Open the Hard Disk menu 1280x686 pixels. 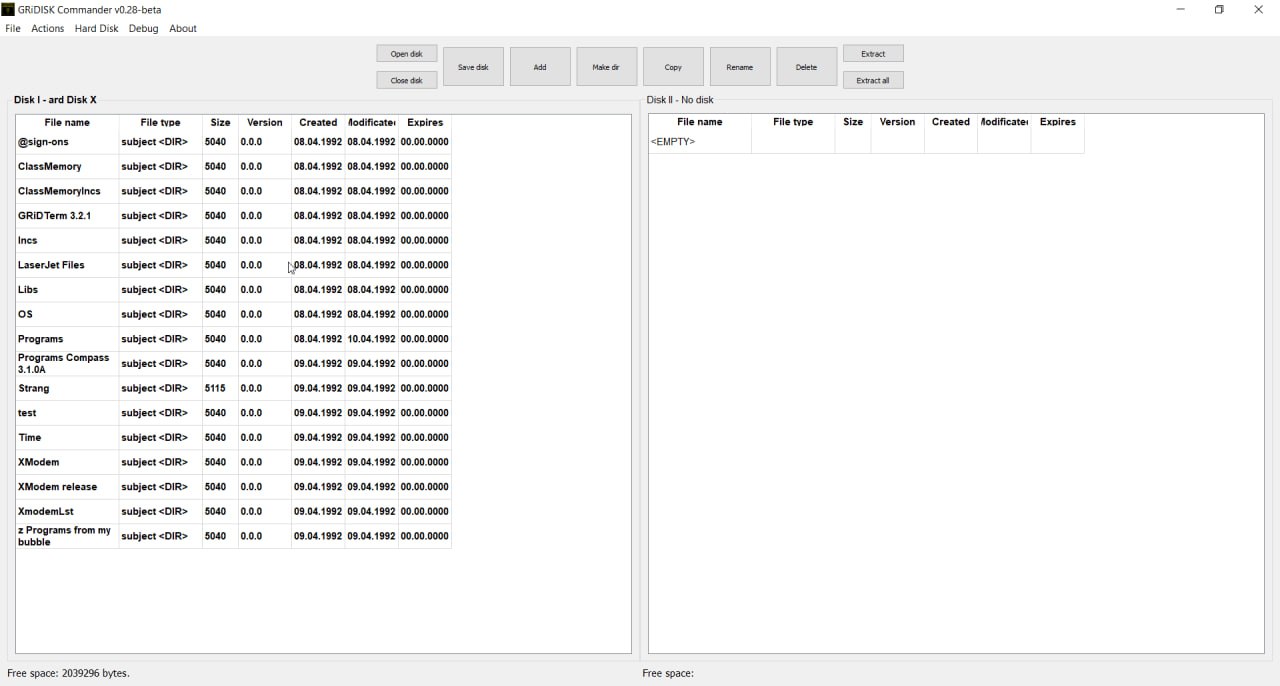tap(97, 29)
